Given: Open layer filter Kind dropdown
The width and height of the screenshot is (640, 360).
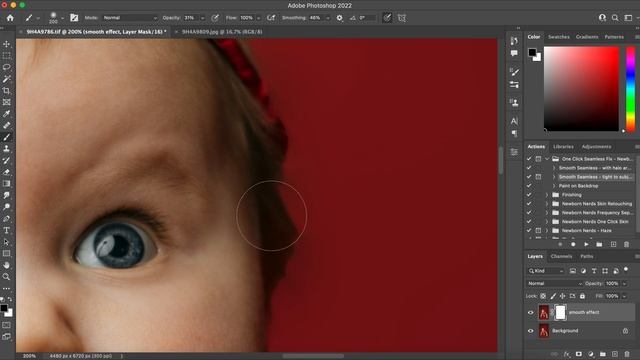Looking at the screenshot, I should point(546,271).
